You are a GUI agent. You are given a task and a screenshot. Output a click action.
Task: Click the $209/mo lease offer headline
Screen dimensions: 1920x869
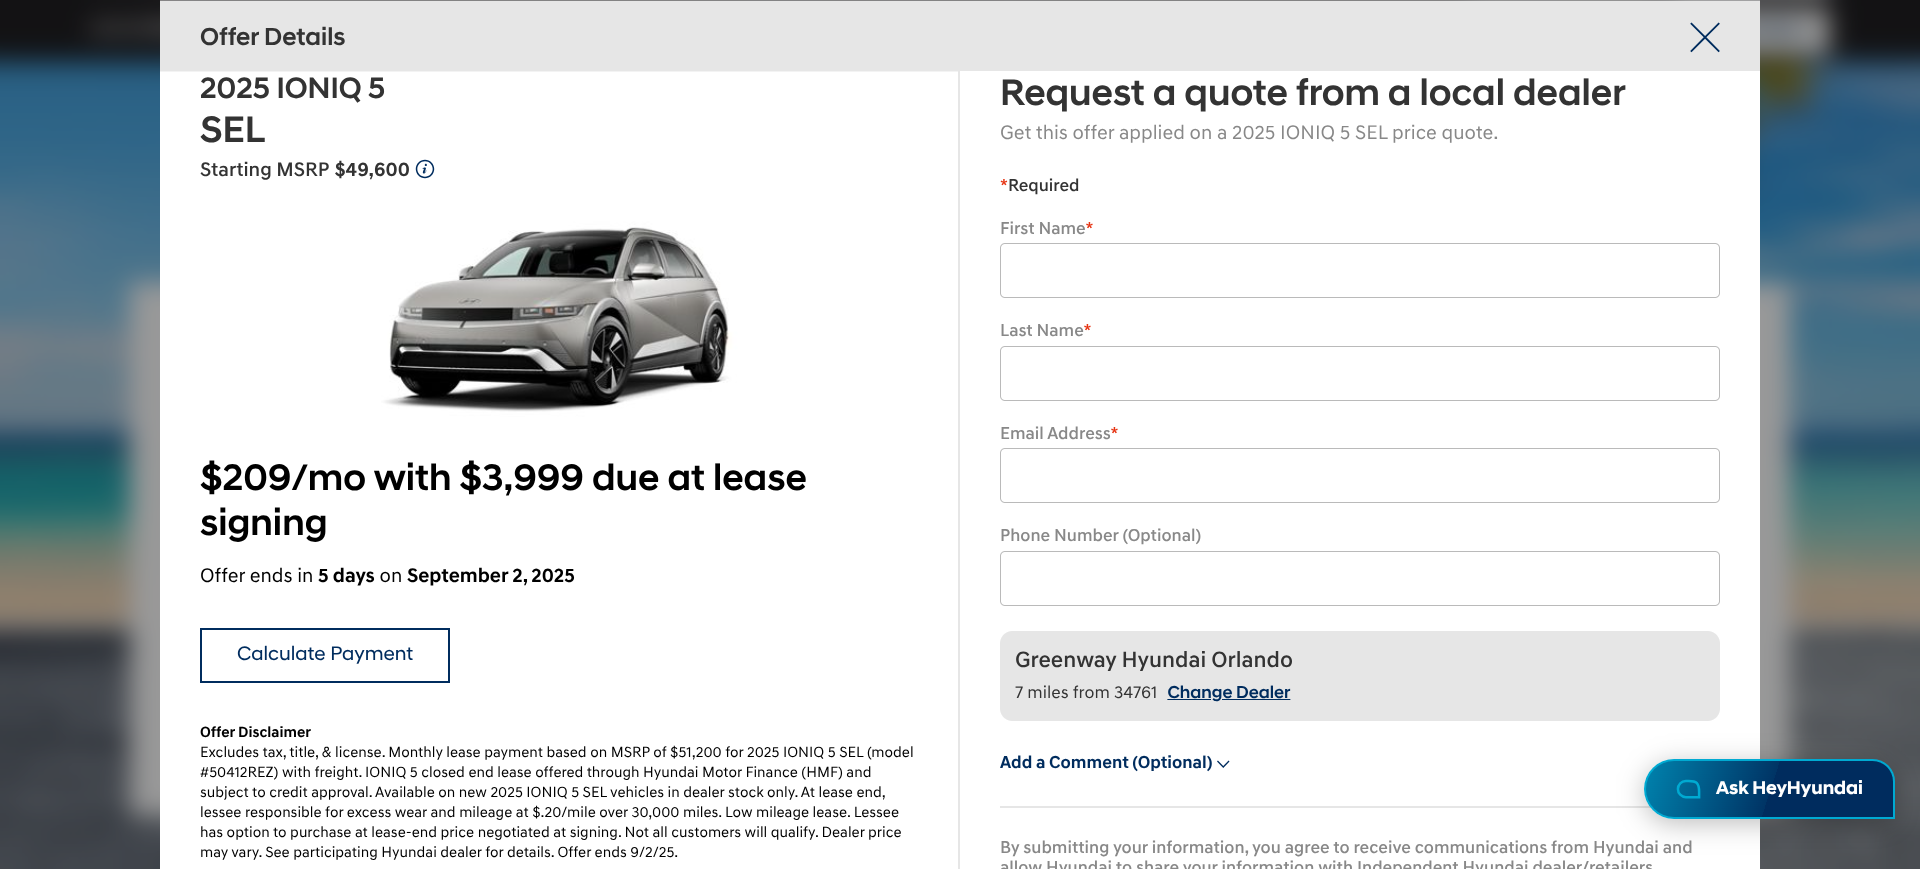click(x=503, y=499)
